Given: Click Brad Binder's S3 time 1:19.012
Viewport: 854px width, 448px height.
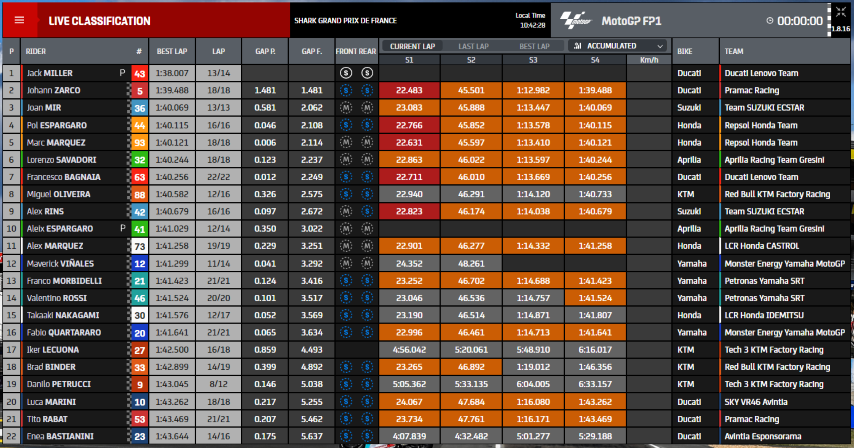Looking at the screenshot, I should pyautogui.click(x=533, y=367).
